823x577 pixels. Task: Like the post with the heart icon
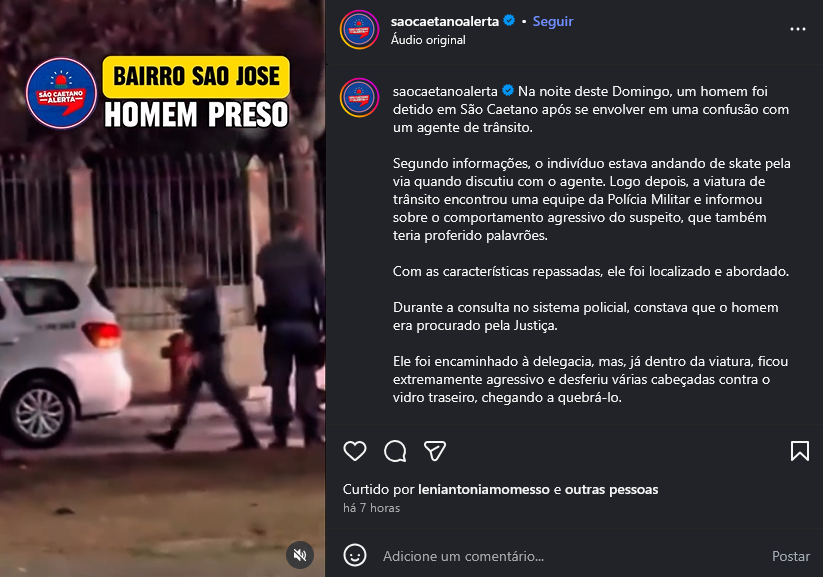point(355,451)
